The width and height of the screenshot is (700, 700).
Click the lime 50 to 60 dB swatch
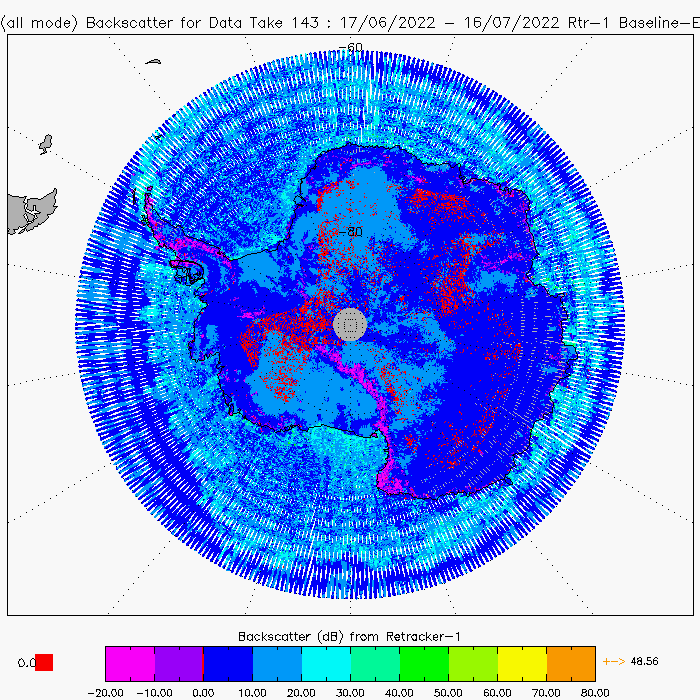pyautogui.click(x=473, y=663)
